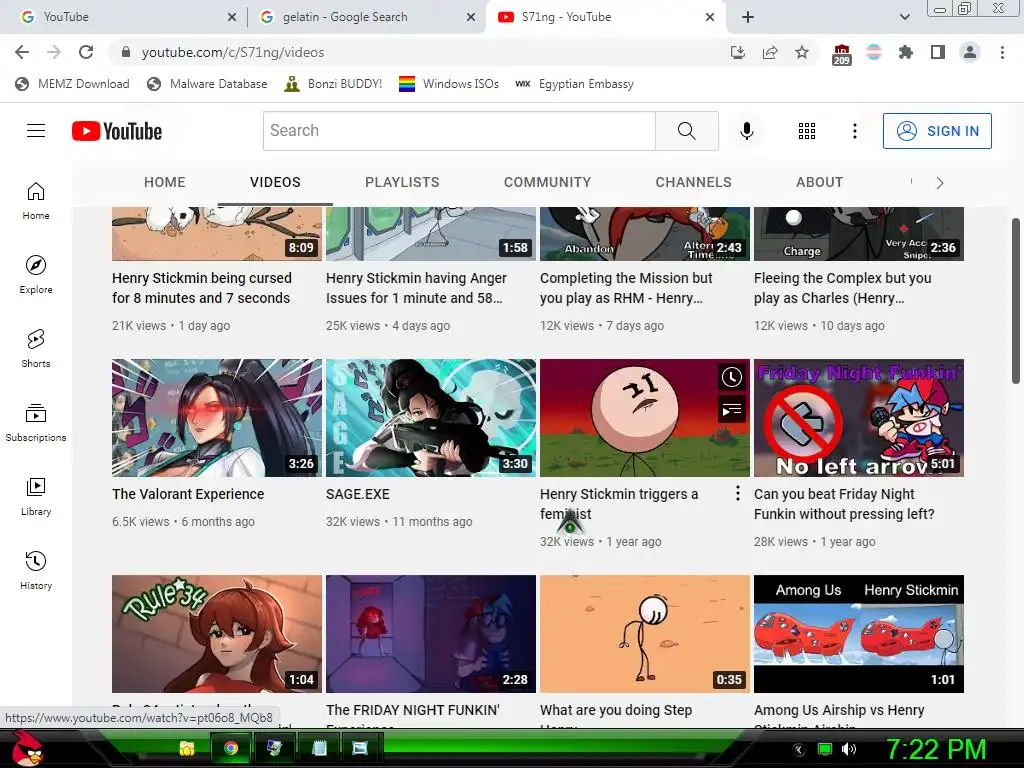
Task: Open the CHANNELS tab
Action: click(694, 182)
